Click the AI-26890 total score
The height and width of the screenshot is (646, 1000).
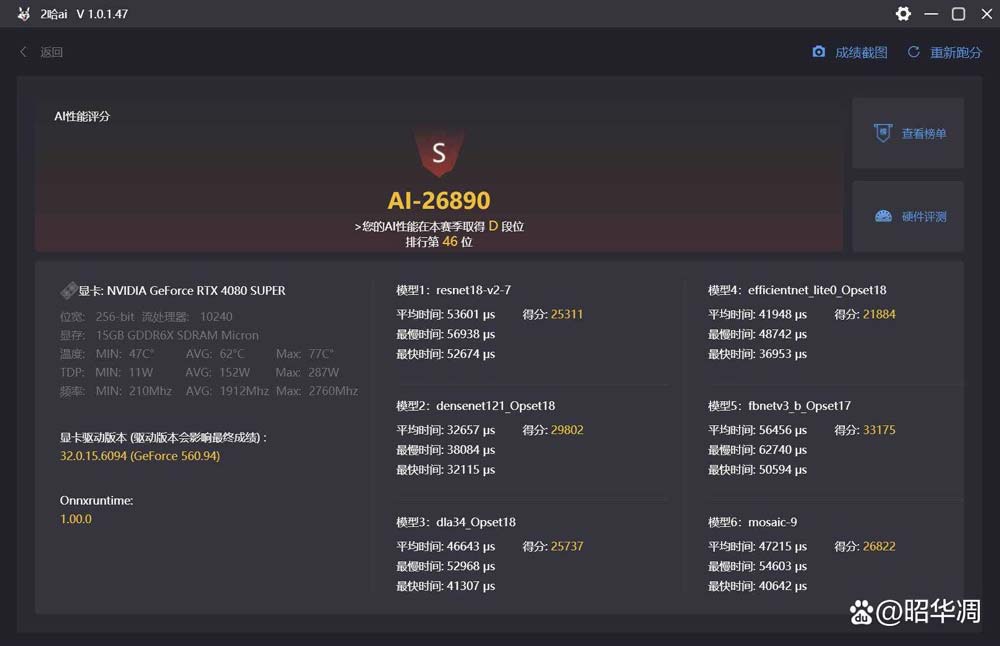coord(438,201)
